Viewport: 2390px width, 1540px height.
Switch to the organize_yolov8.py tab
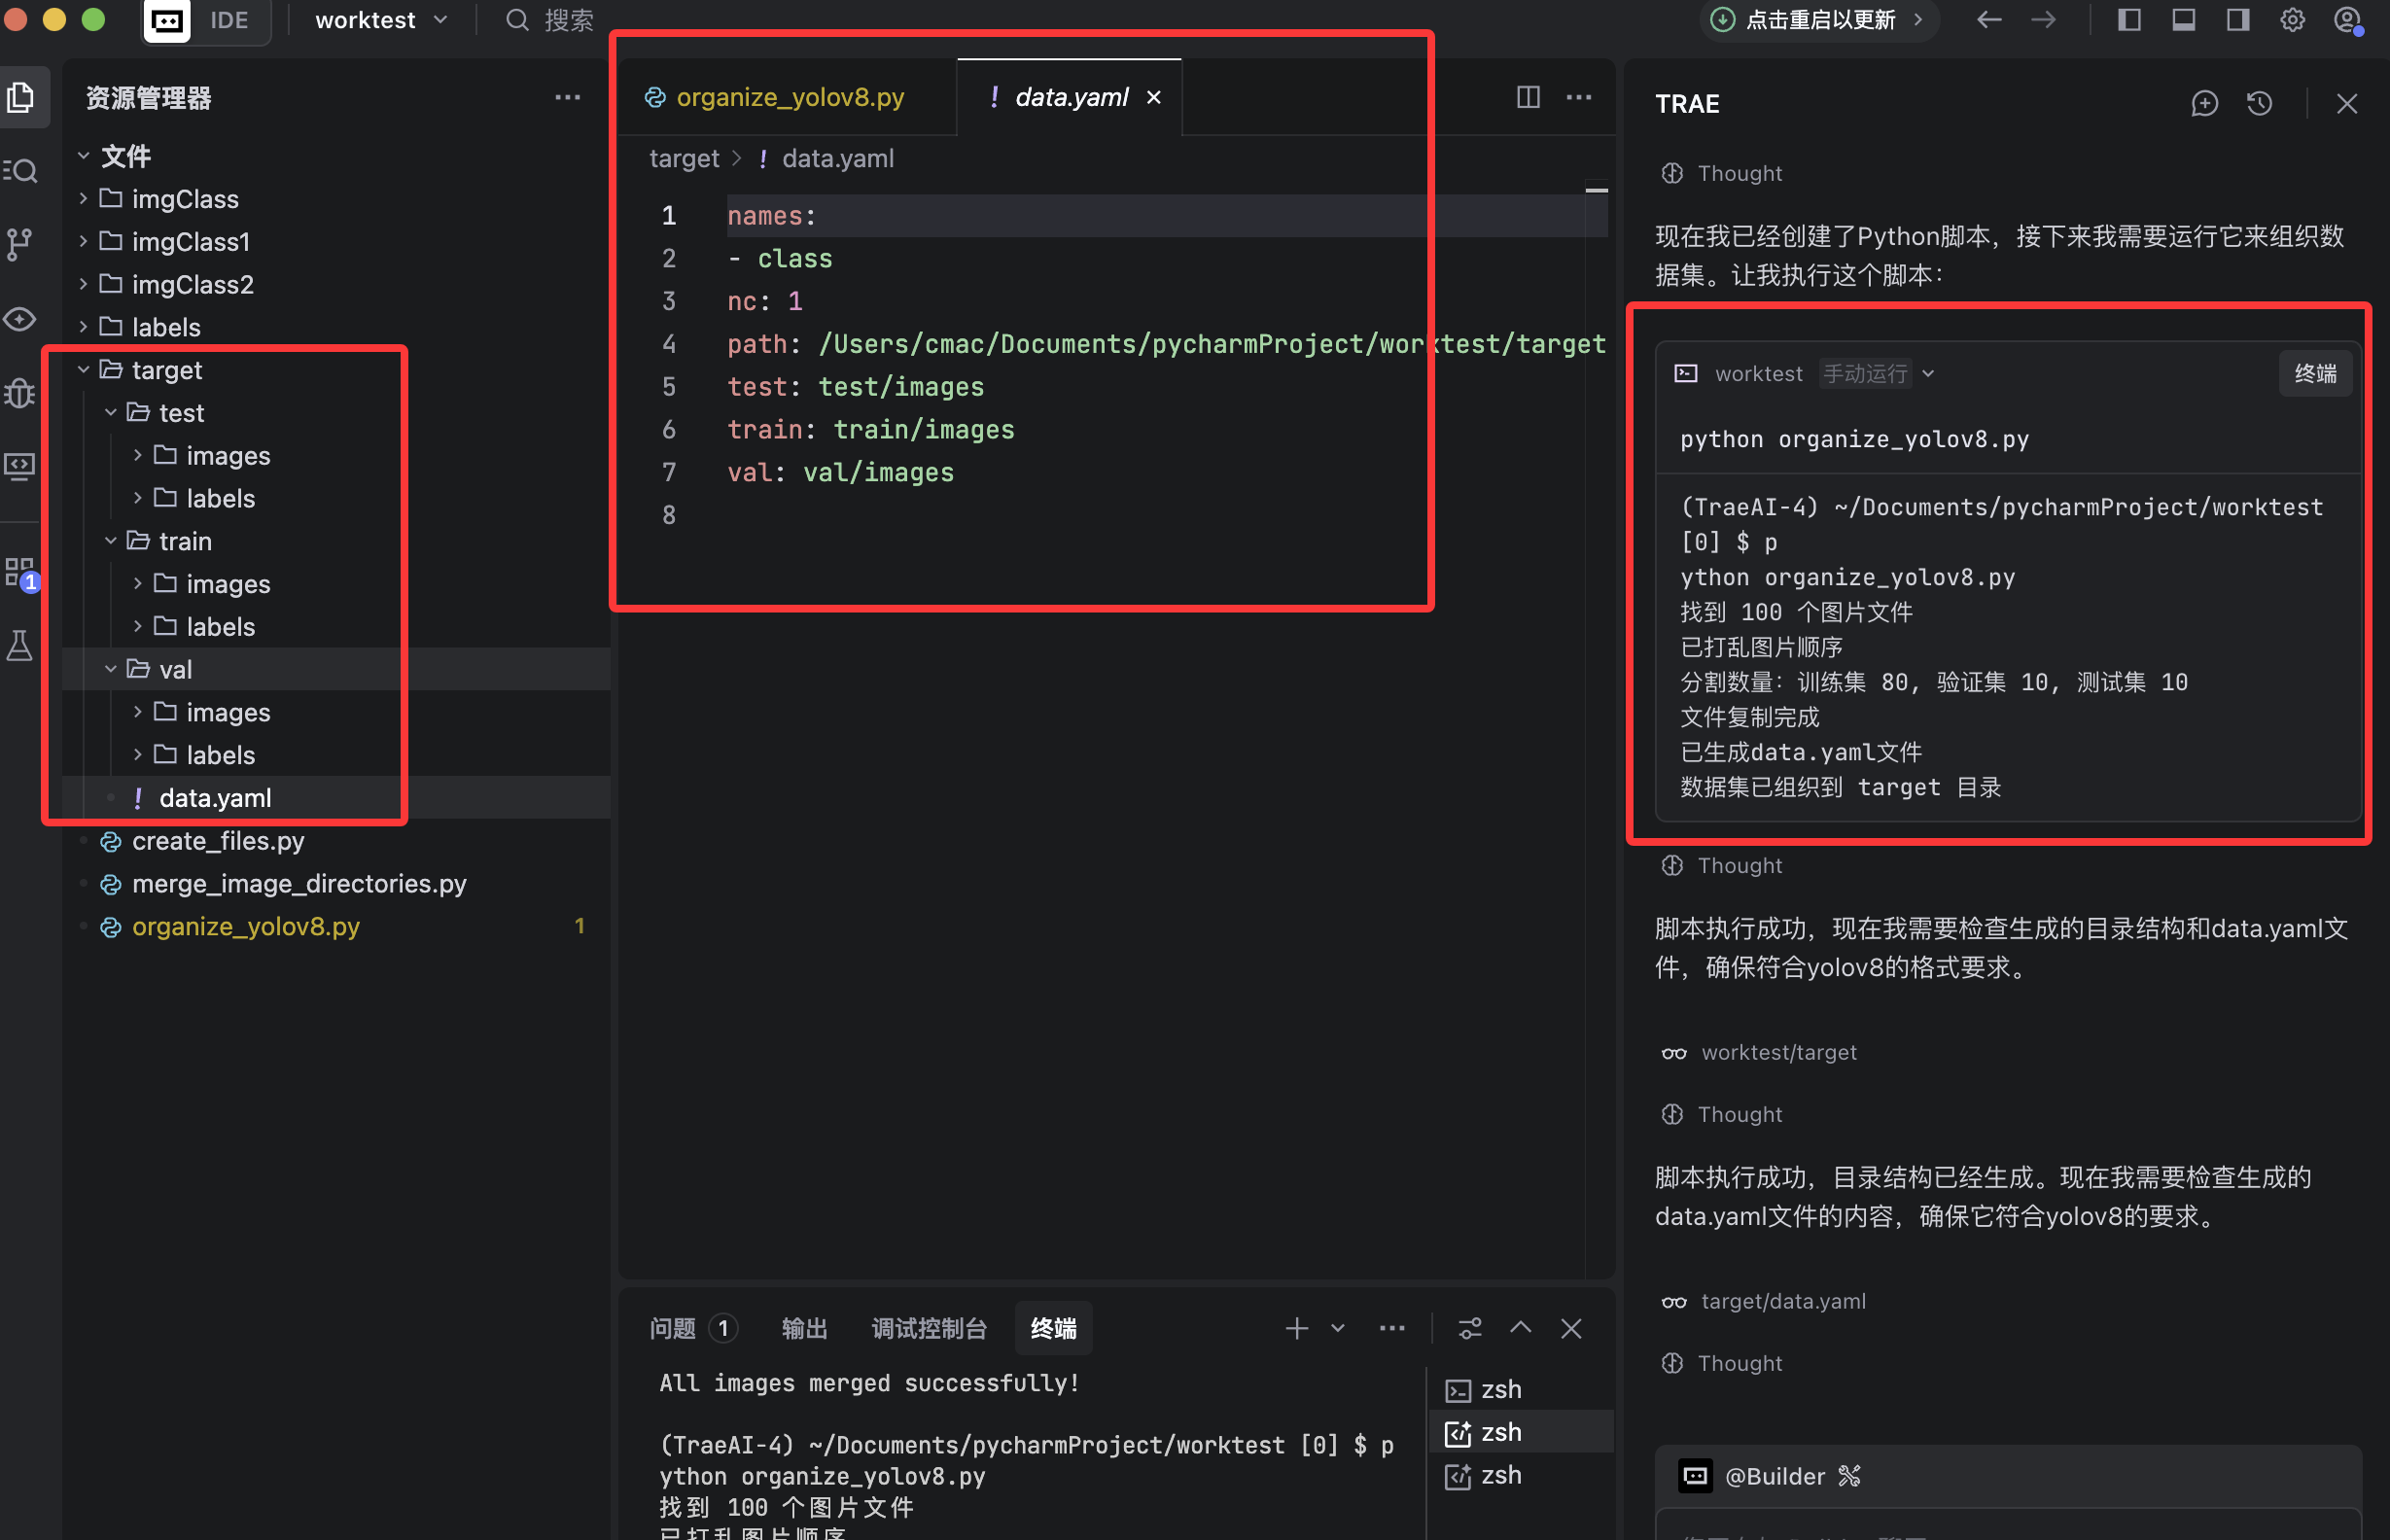tap(788, 97)
